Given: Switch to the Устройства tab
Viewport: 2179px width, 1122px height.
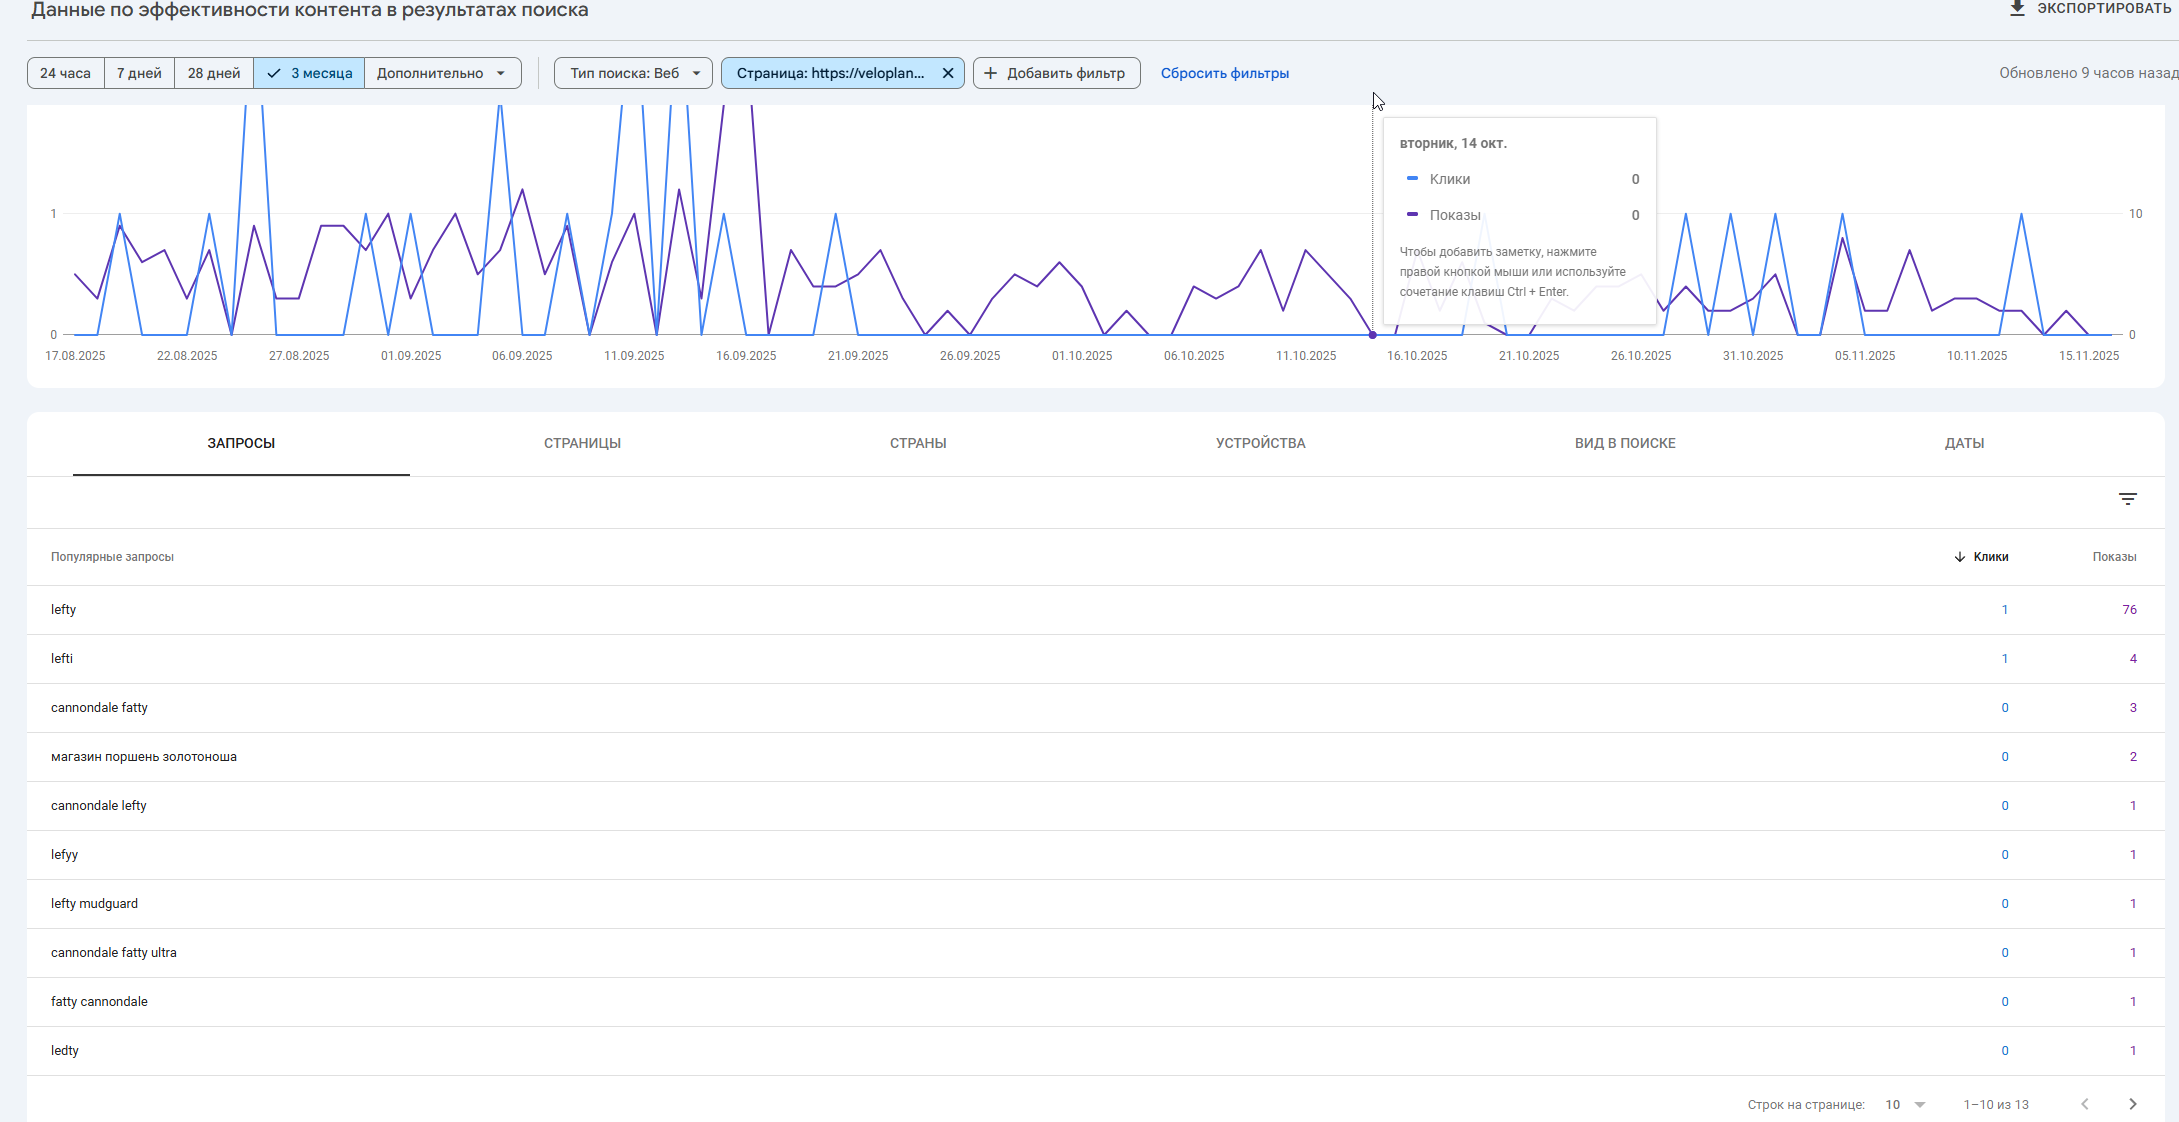Looking at the screenshot, I should (1260, 443).
